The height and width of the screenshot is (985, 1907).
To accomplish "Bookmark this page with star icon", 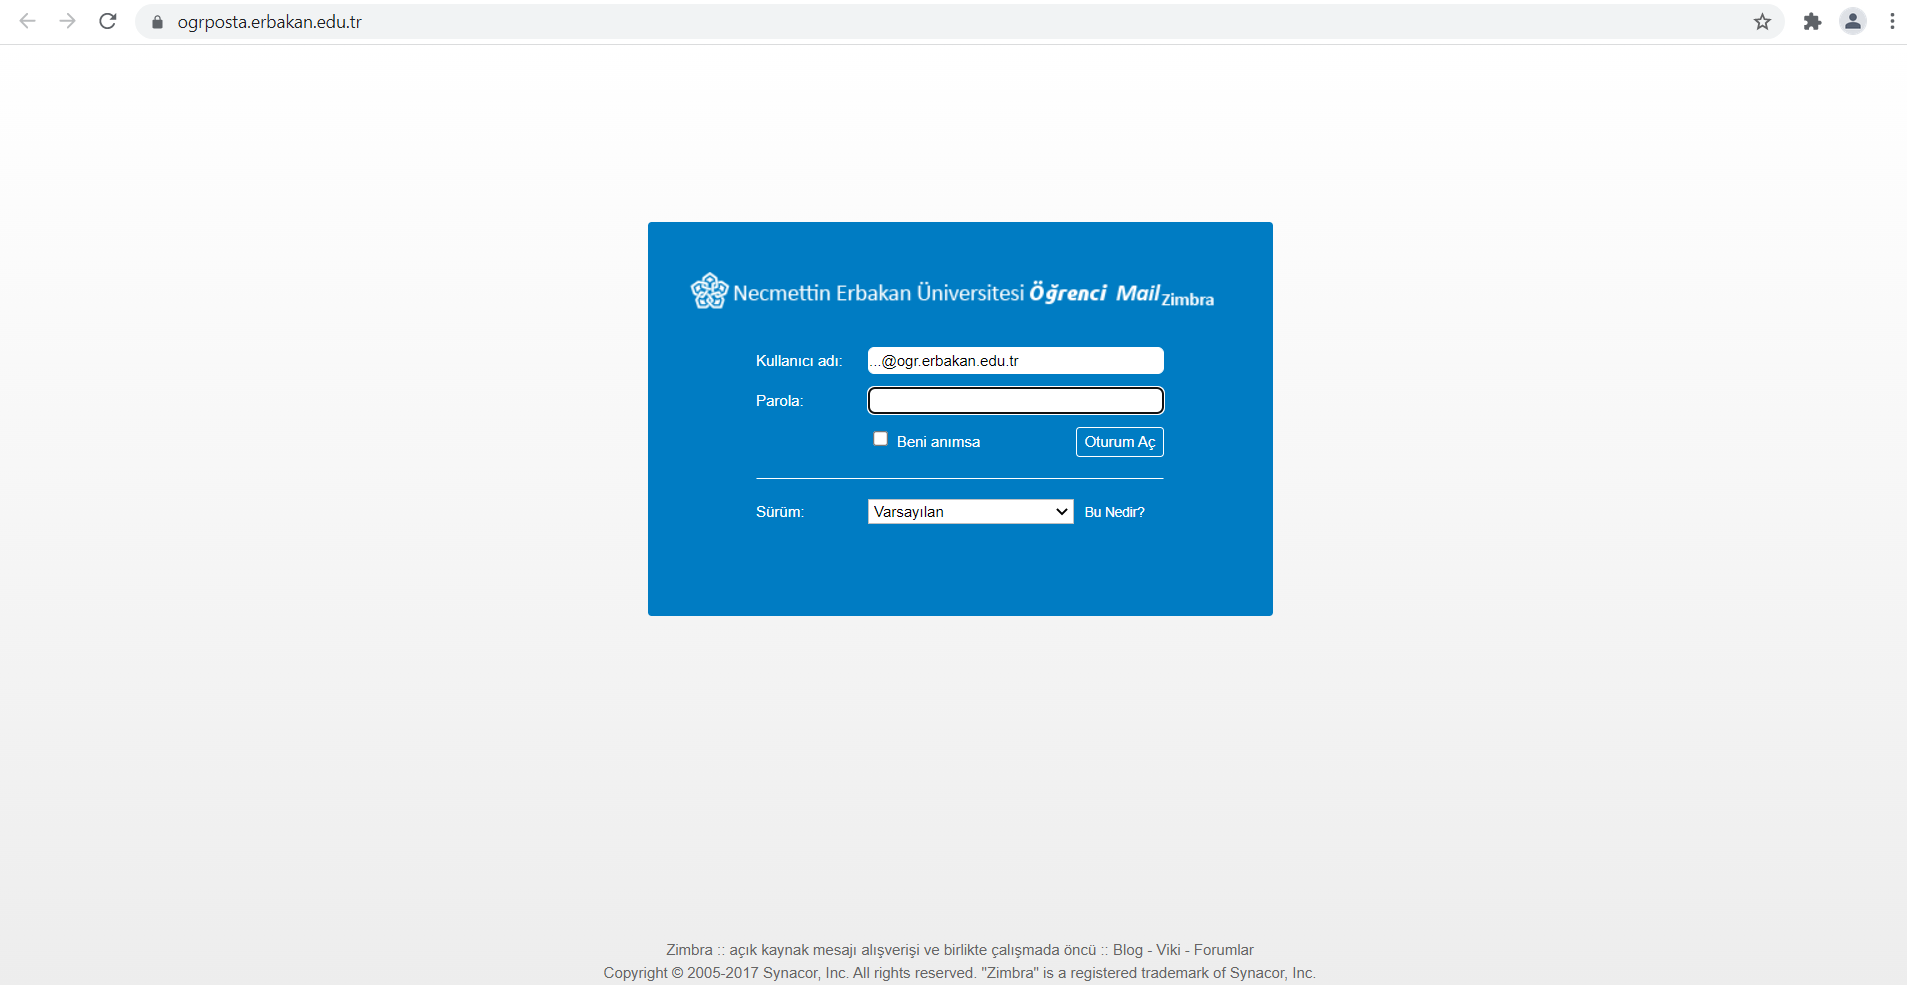I will pos(1762,22).
